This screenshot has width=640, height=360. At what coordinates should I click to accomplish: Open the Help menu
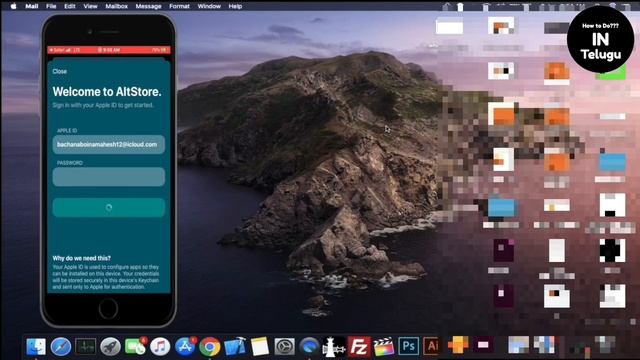tap(235, 6)
